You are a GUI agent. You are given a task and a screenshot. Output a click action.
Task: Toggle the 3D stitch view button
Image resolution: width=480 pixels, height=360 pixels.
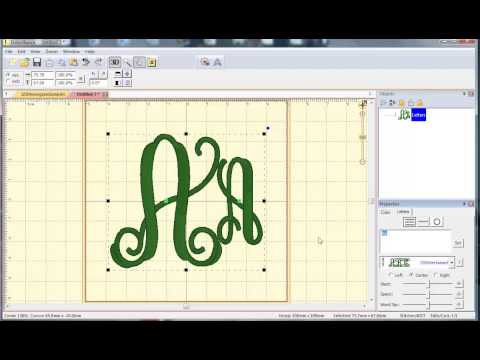pos(115,62)
